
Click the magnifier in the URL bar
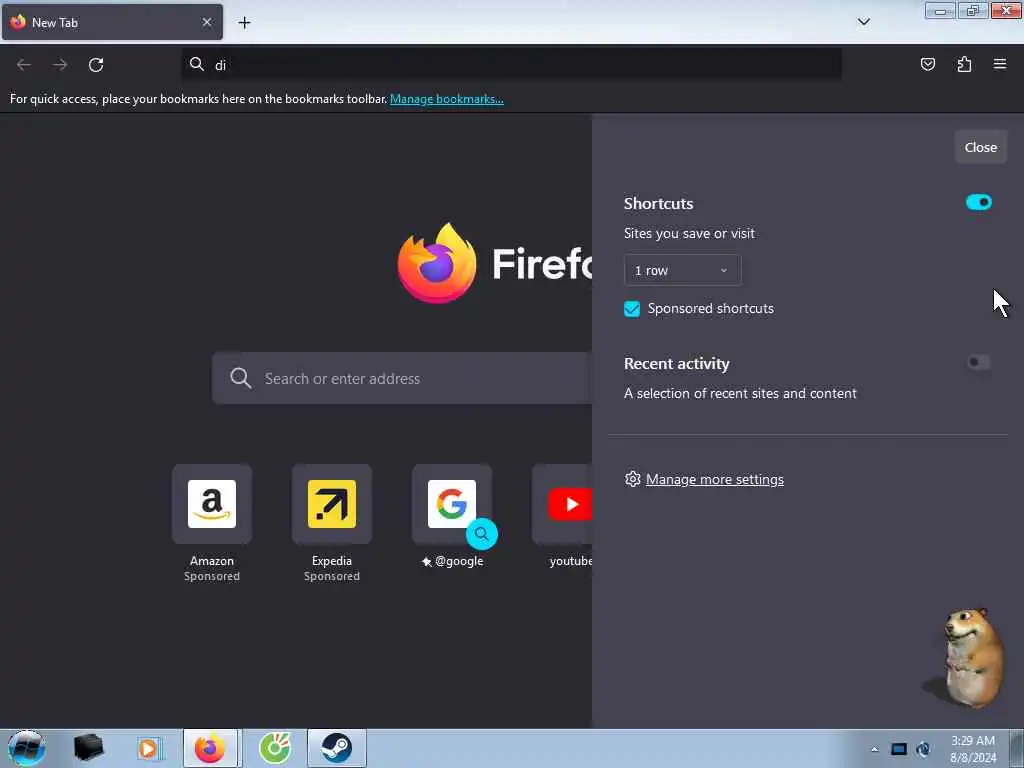point(197,64)
